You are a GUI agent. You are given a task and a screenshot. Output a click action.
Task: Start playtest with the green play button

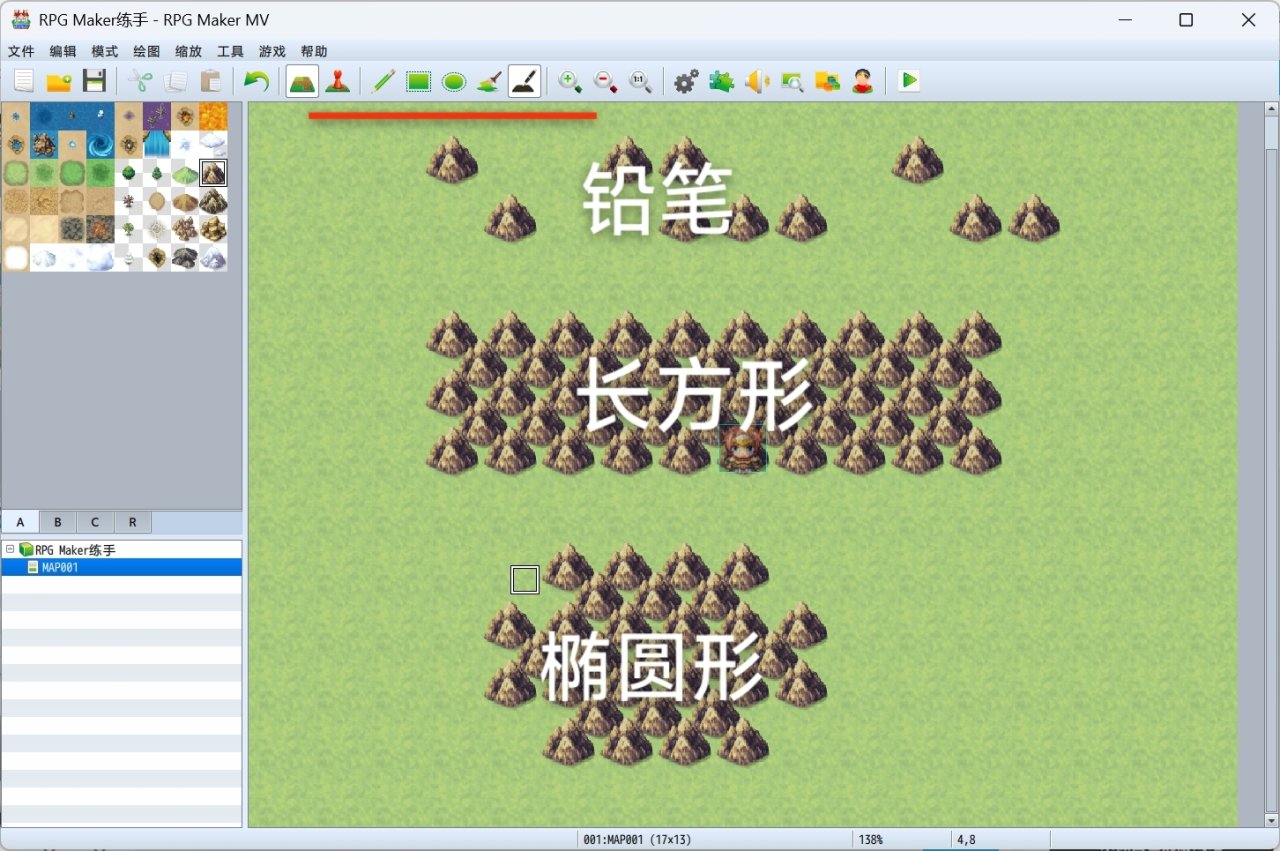point(908,81)
